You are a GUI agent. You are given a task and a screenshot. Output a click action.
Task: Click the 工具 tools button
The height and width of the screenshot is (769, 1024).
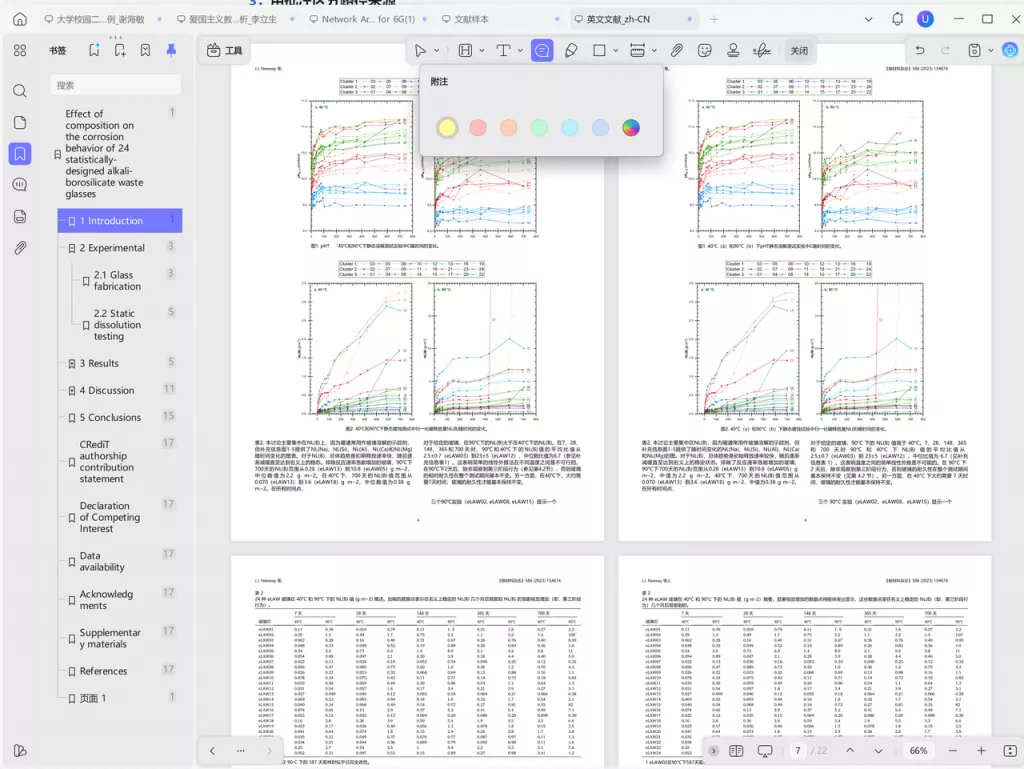(225, 50)
